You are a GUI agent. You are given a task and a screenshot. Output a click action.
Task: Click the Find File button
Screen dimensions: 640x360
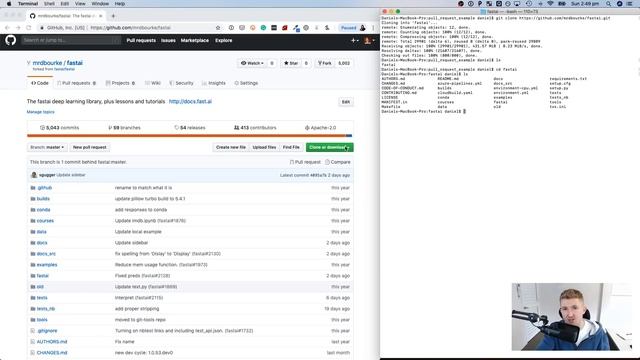(291, 147)
